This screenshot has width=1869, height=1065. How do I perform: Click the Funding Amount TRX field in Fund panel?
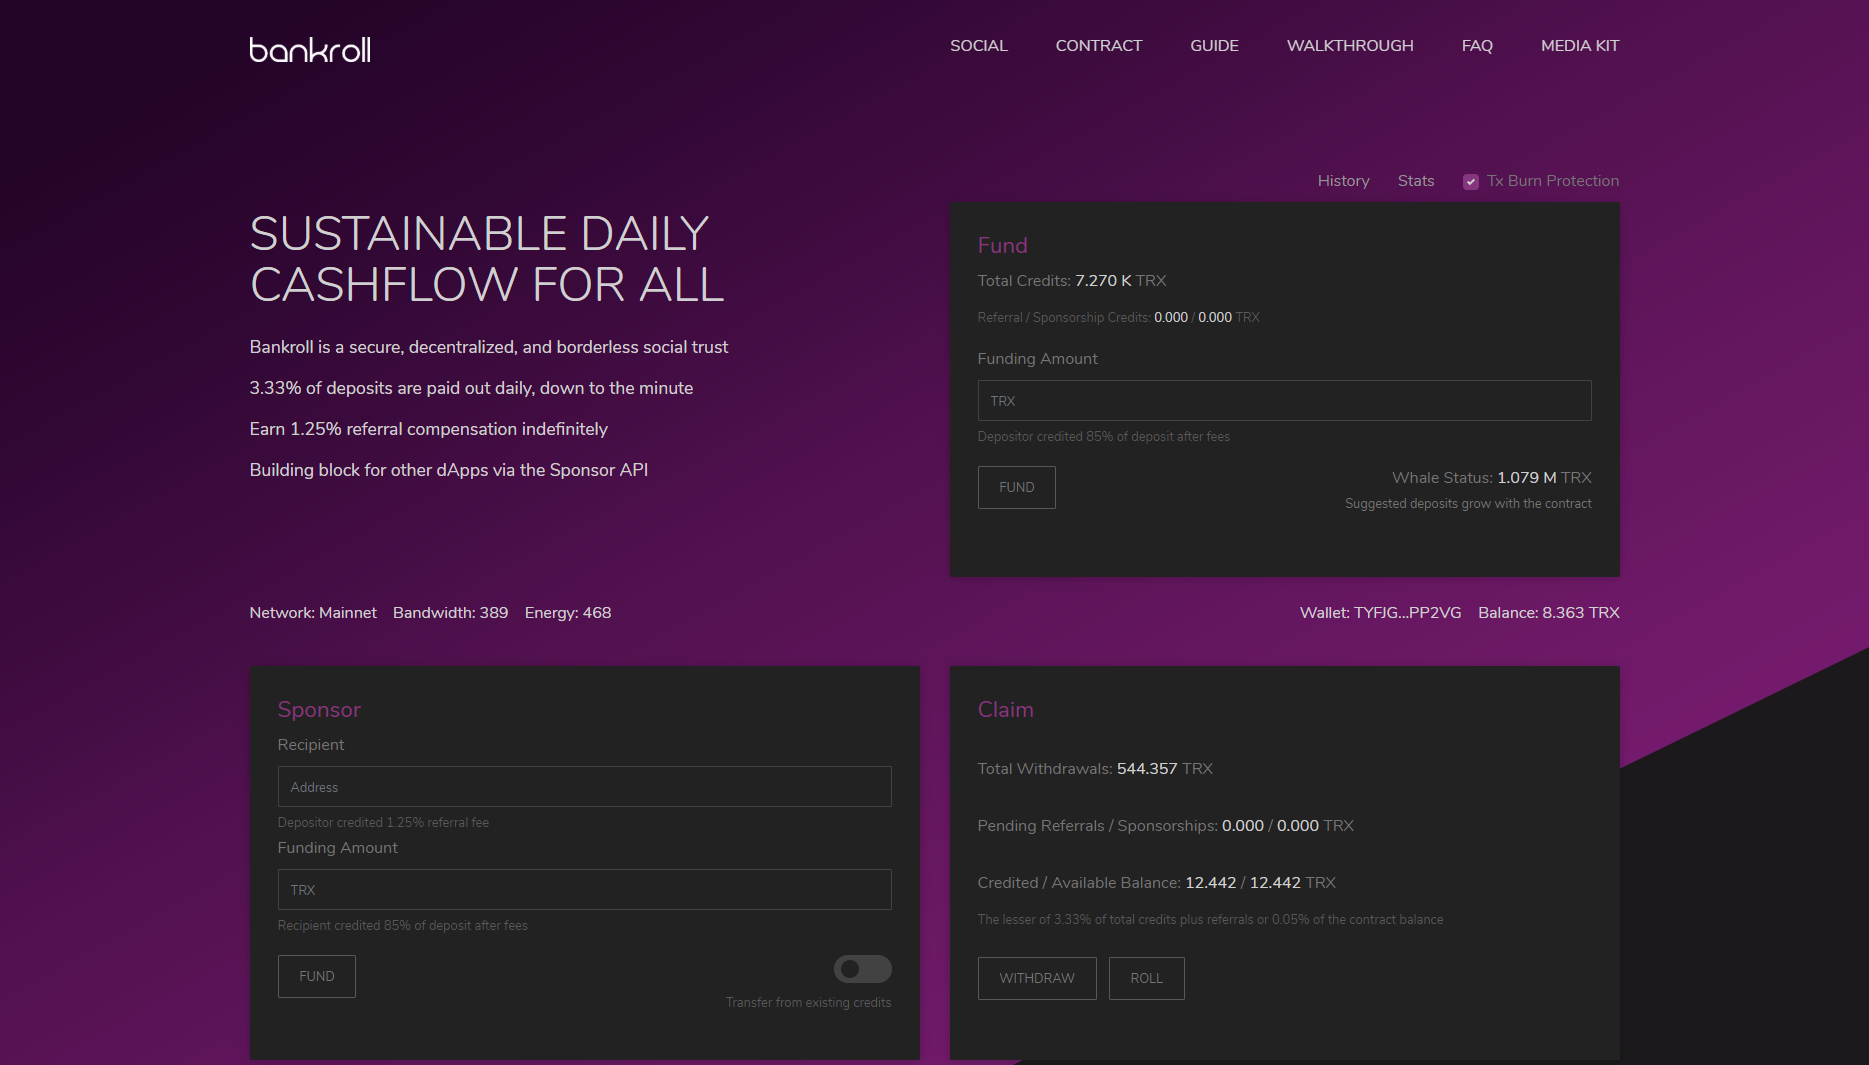click(x=1283, y=400)
